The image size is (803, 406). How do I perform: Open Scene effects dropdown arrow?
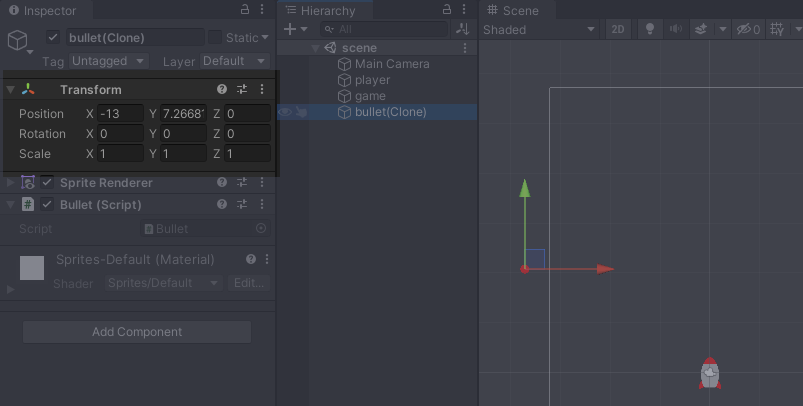coord(723,29)
